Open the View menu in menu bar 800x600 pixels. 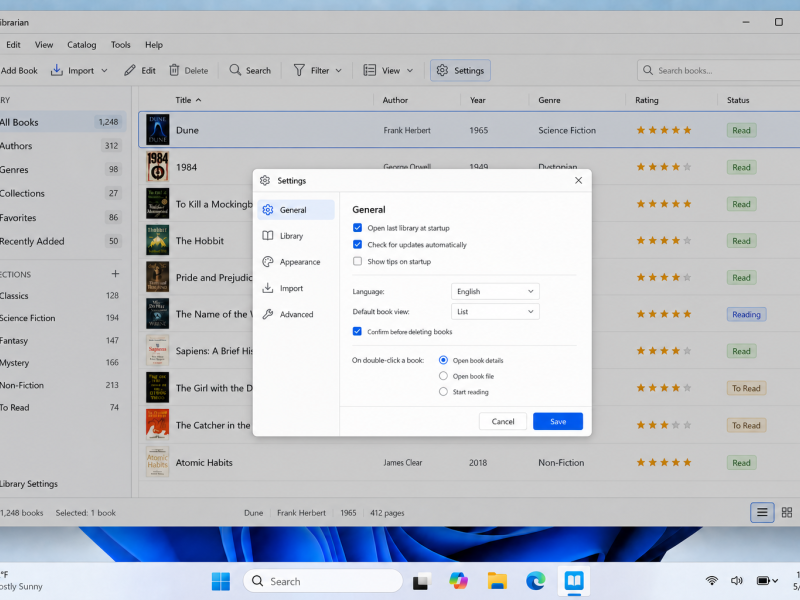44,45
